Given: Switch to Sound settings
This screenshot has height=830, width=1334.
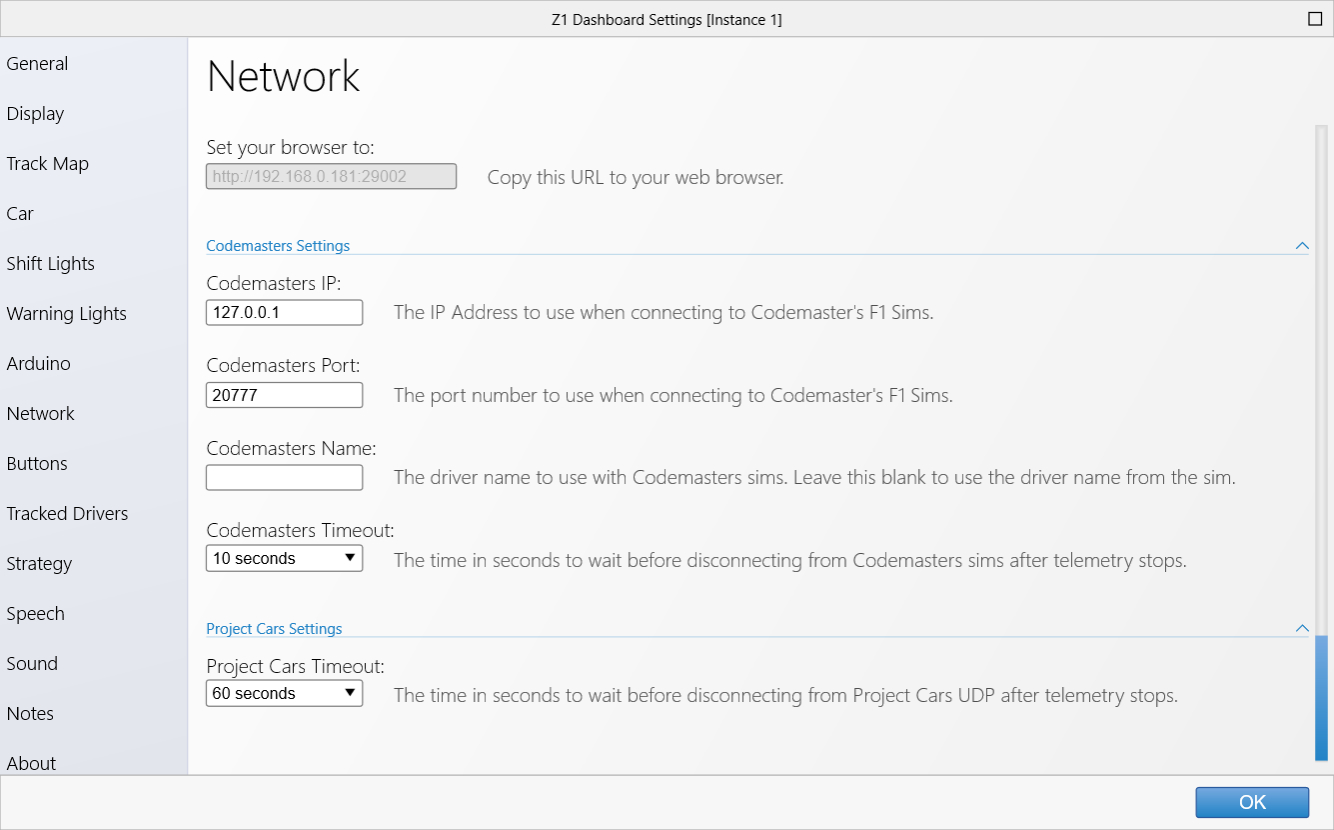Looking at the screenshot, I should tap(32, 664).
